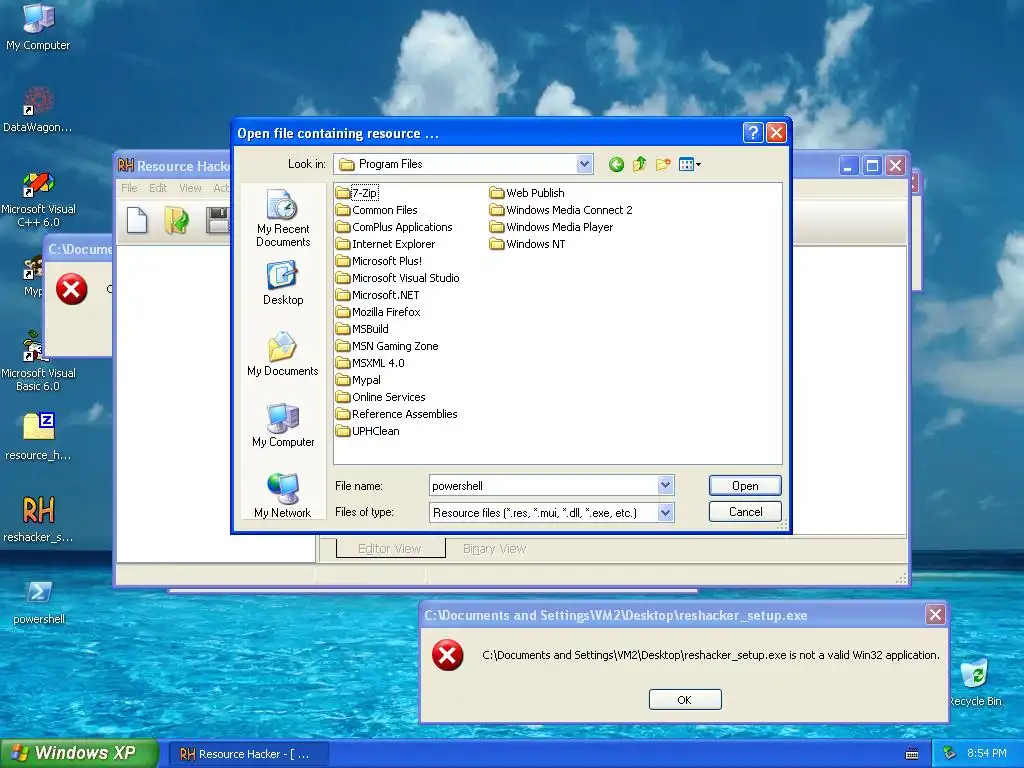Select the Common Files folder
This screenshot has width=1024, height=768.
pyautogui.click(x=377, y=210)
